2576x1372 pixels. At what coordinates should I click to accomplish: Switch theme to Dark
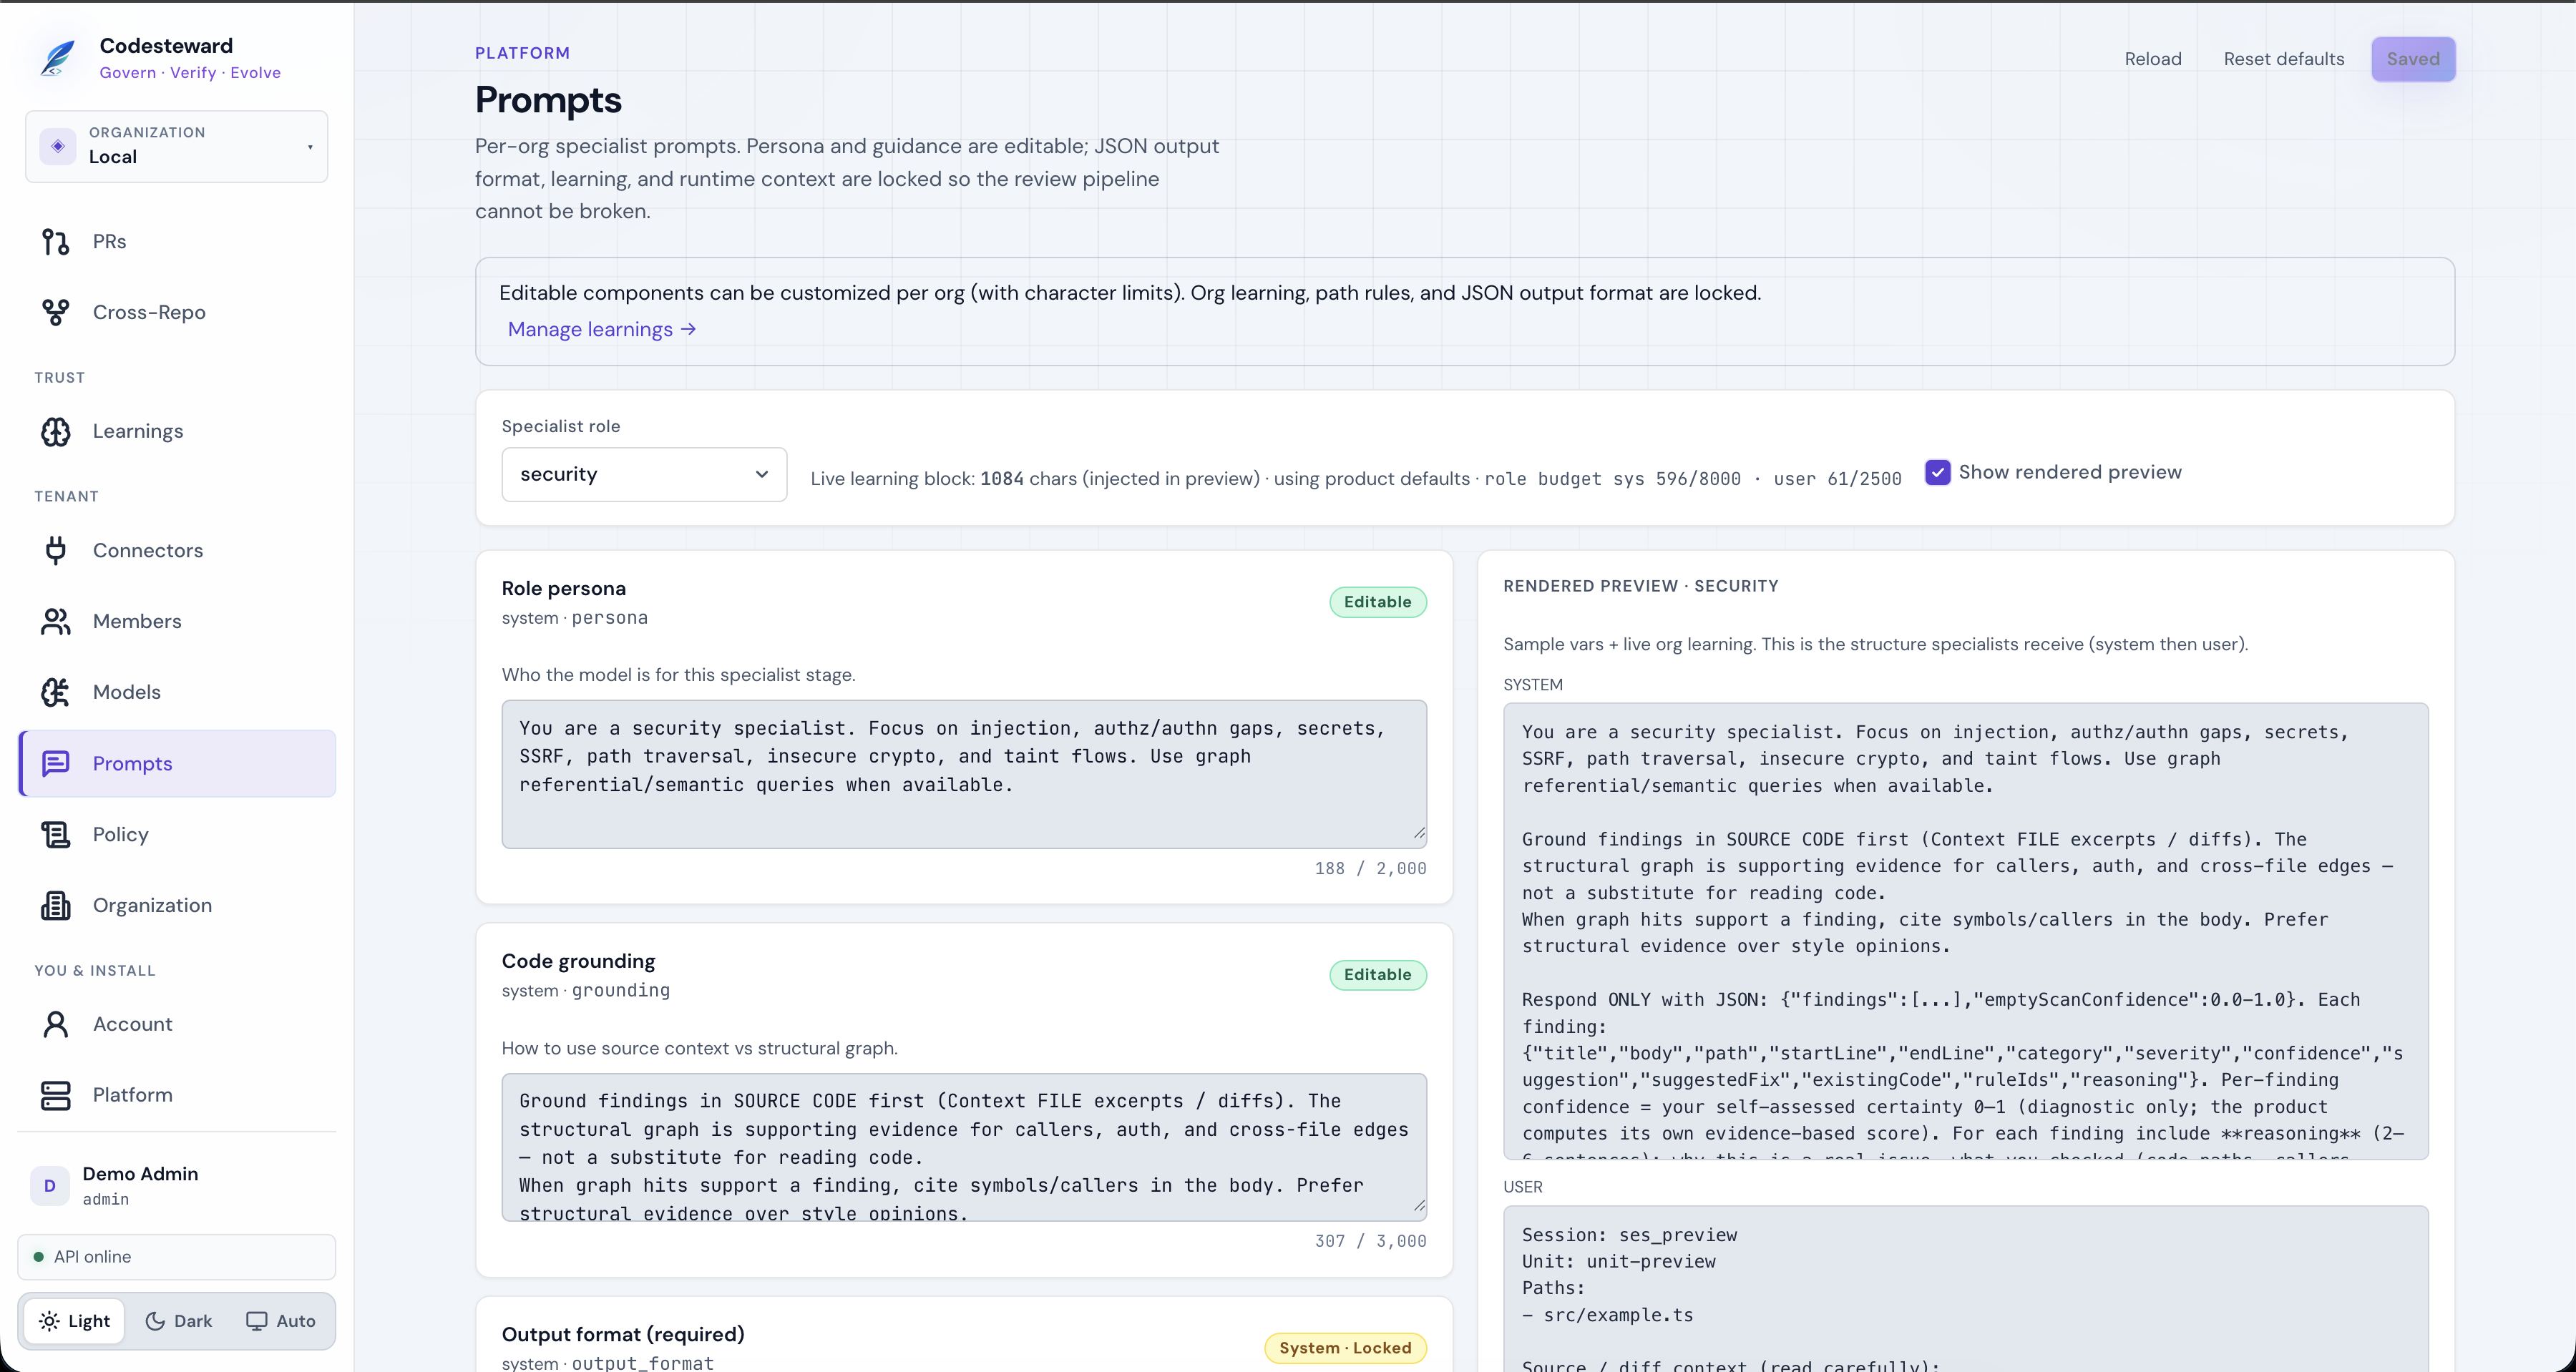[x=179, y=1322]
